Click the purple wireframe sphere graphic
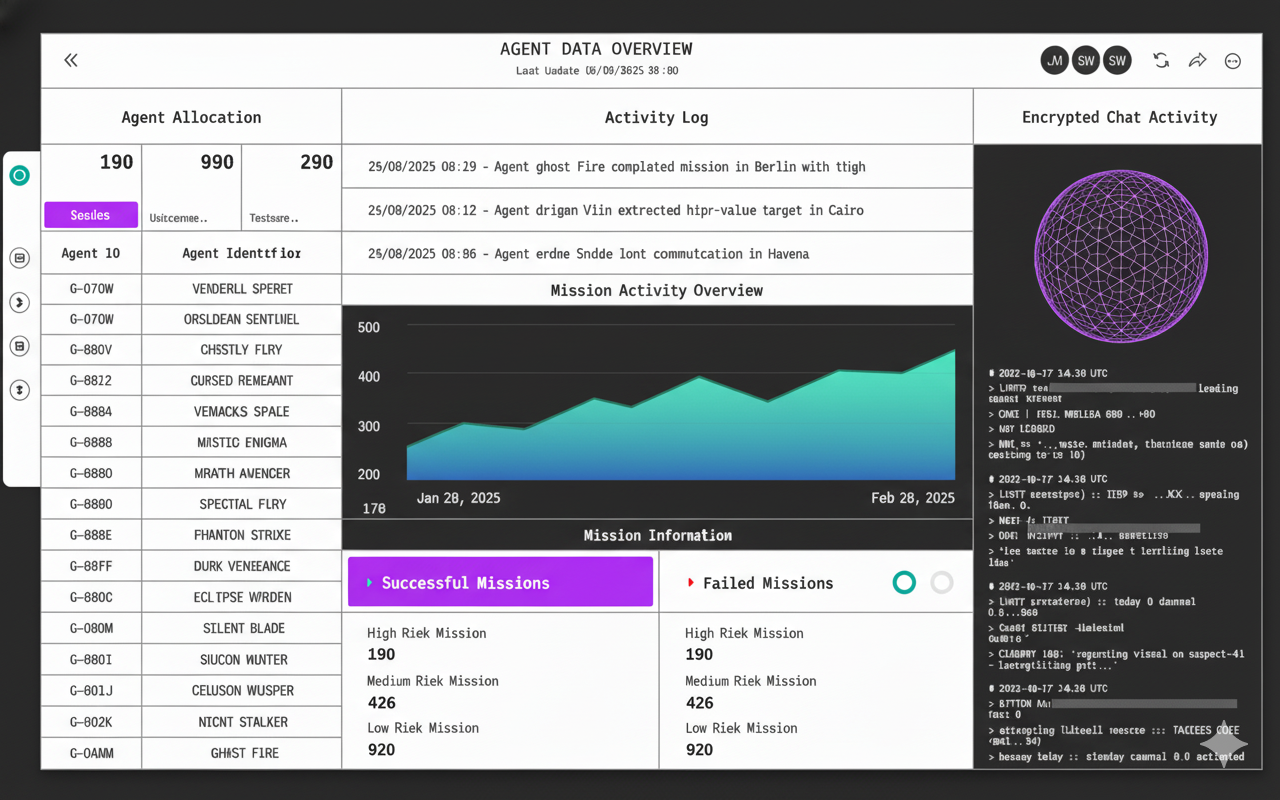This screenshot has height=800, width=1280. click(1120, 256)
